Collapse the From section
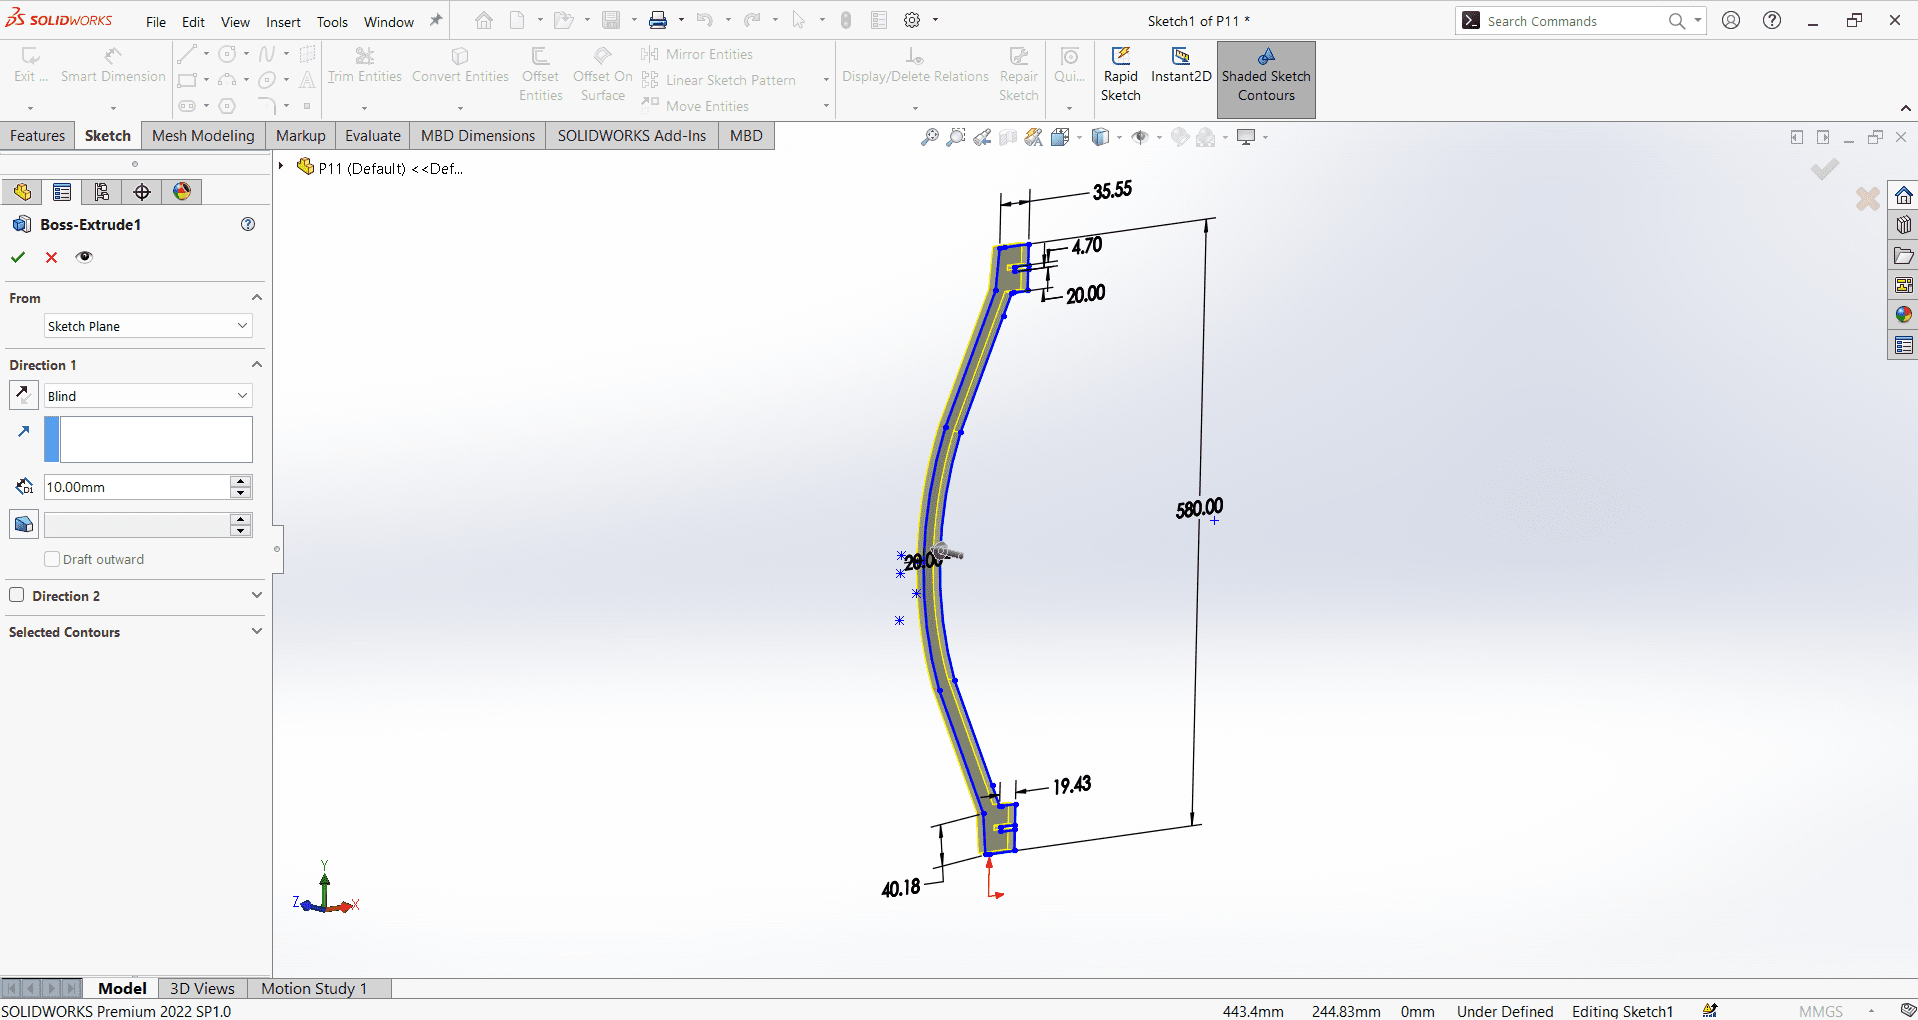 click(x=257, y=298)
